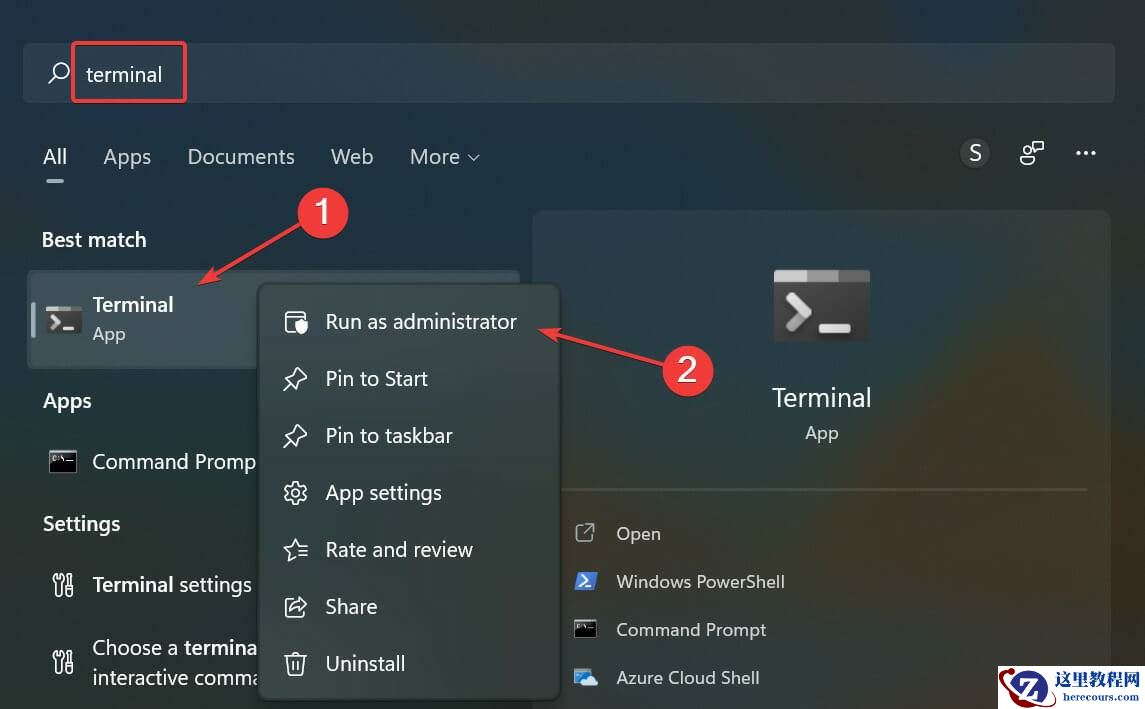Click the shield icon for Run as administrator
Image resolution: width=1145 pixels, height=709 pixels.
(296, 322)
